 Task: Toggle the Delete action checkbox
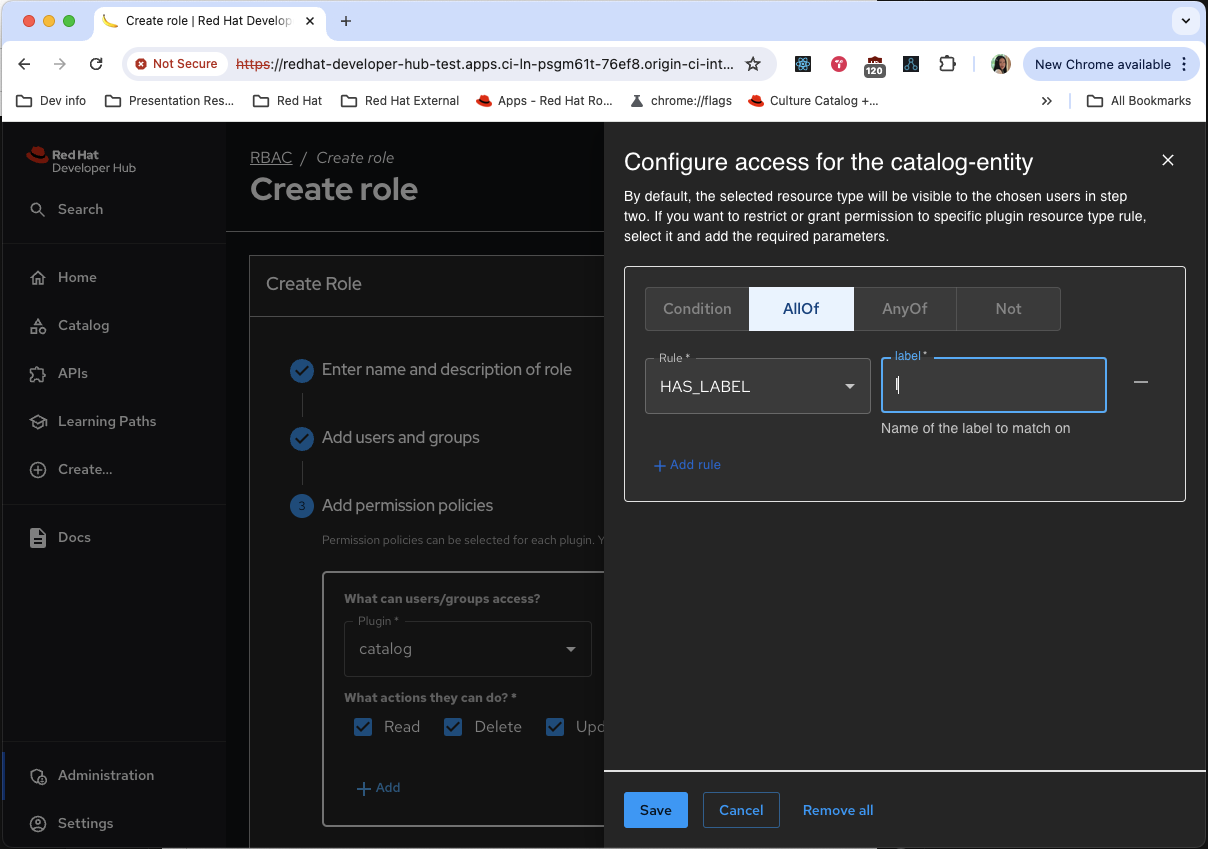[453, 727]
